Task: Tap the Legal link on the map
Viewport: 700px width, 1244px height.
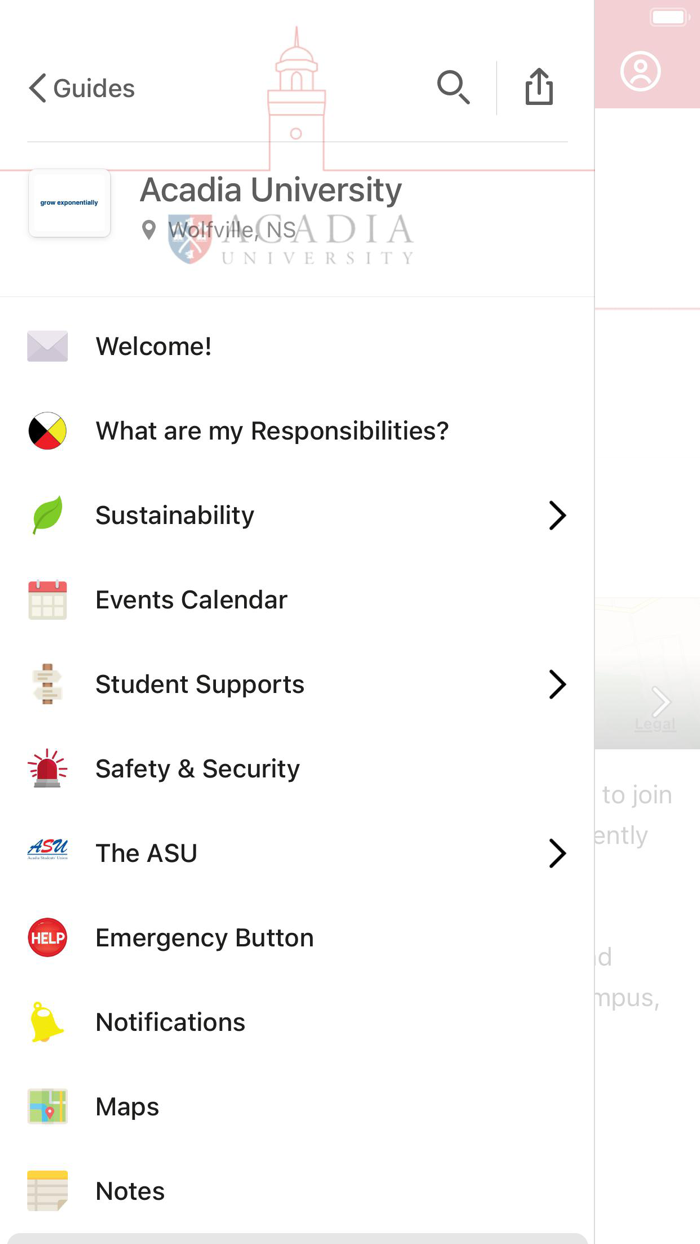Action: 655,724
